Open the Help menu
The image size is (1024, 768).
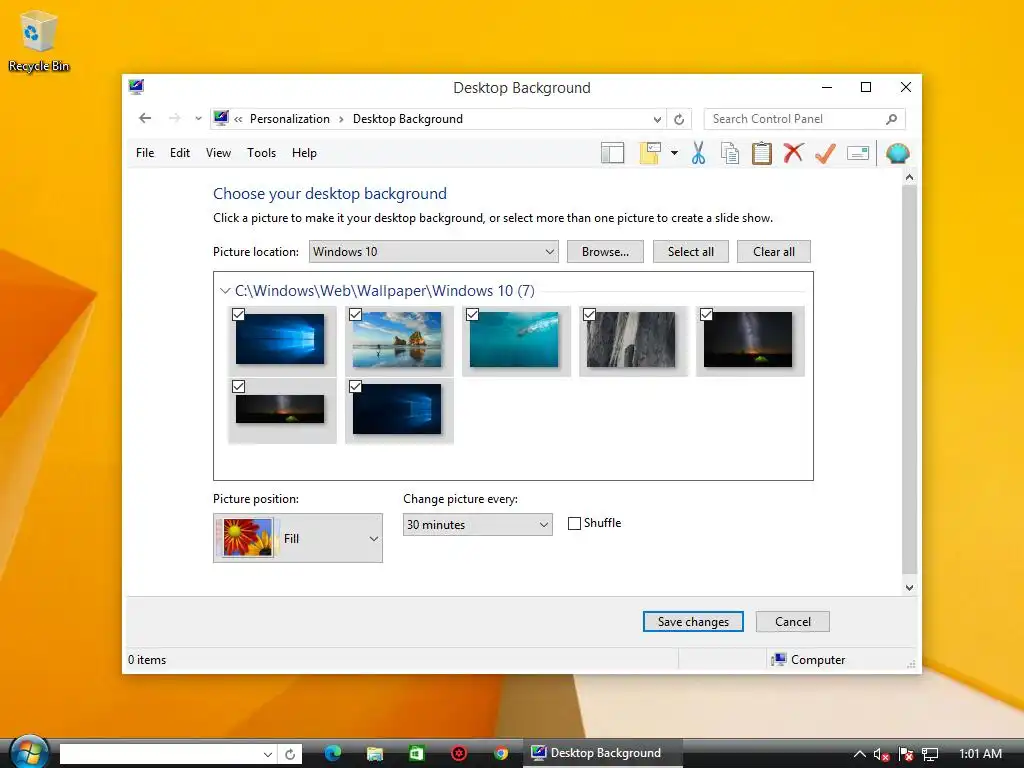click(x=304, y=153)
